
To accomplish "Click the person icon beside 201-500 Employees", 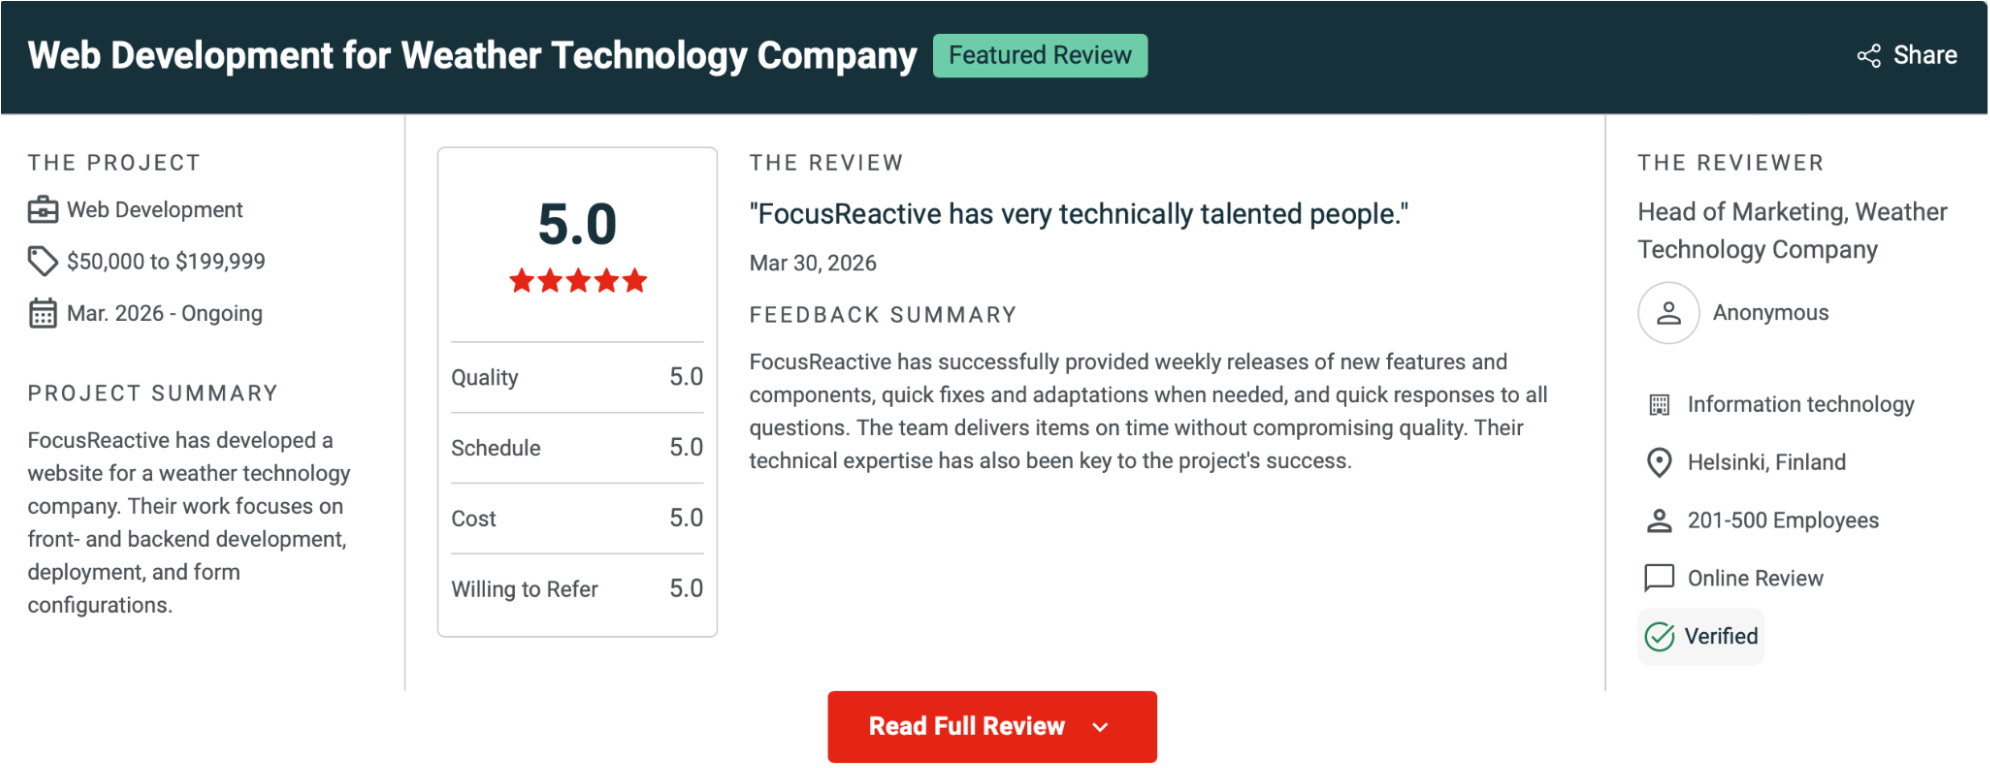I will [1659, 520].
